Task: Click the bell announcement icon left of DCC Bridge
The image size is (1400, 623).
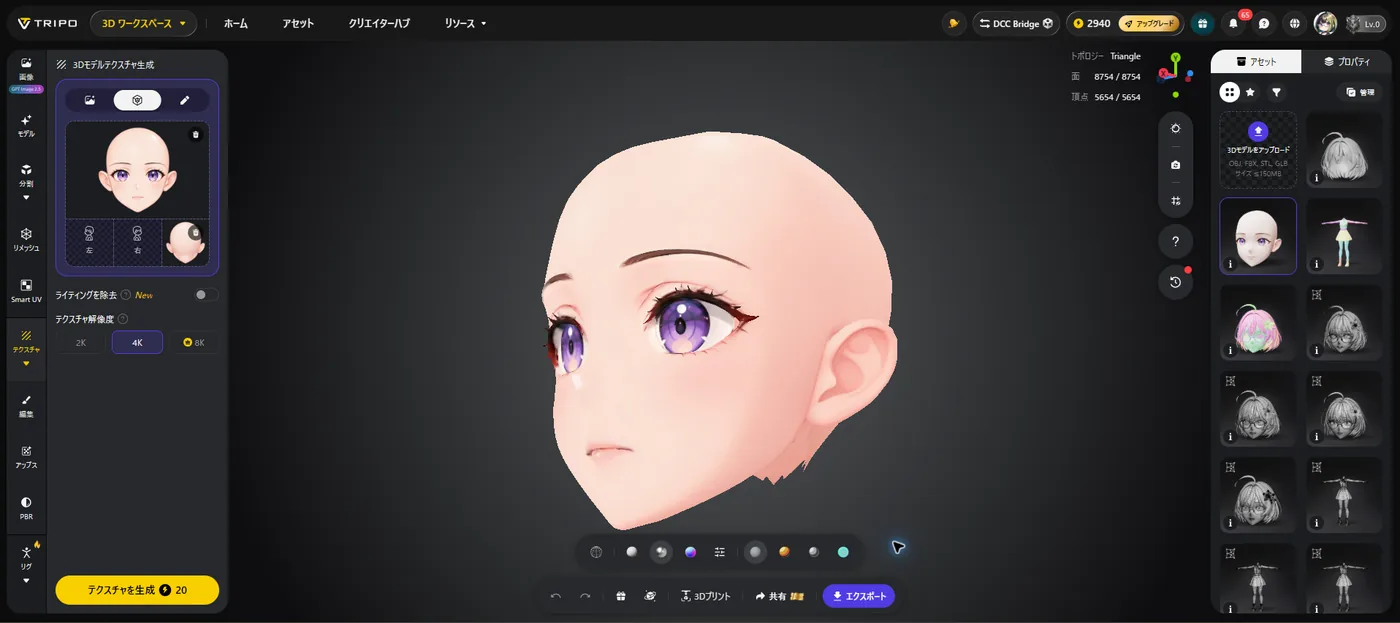Action: point(954,23)
